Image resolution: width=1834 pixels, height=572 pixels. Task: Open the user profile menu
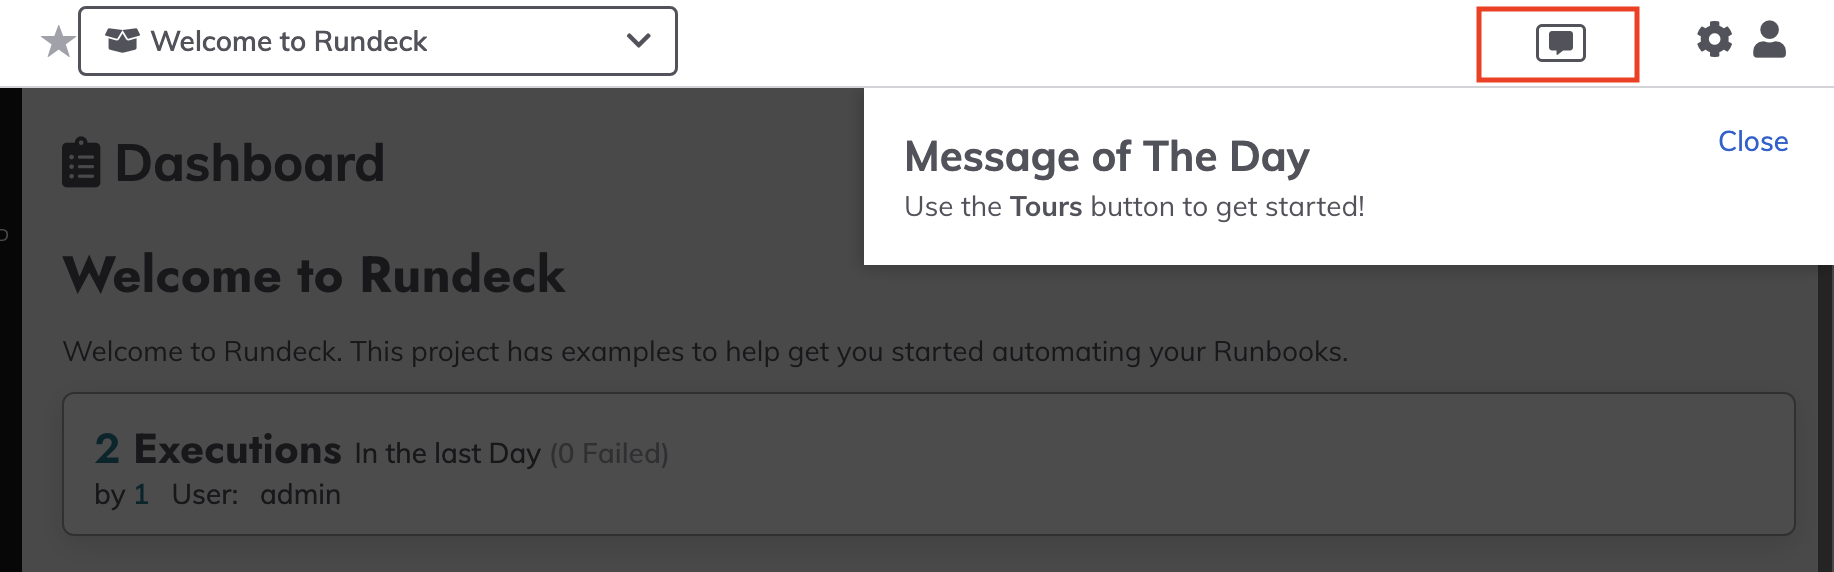[x=1769, y=40]
